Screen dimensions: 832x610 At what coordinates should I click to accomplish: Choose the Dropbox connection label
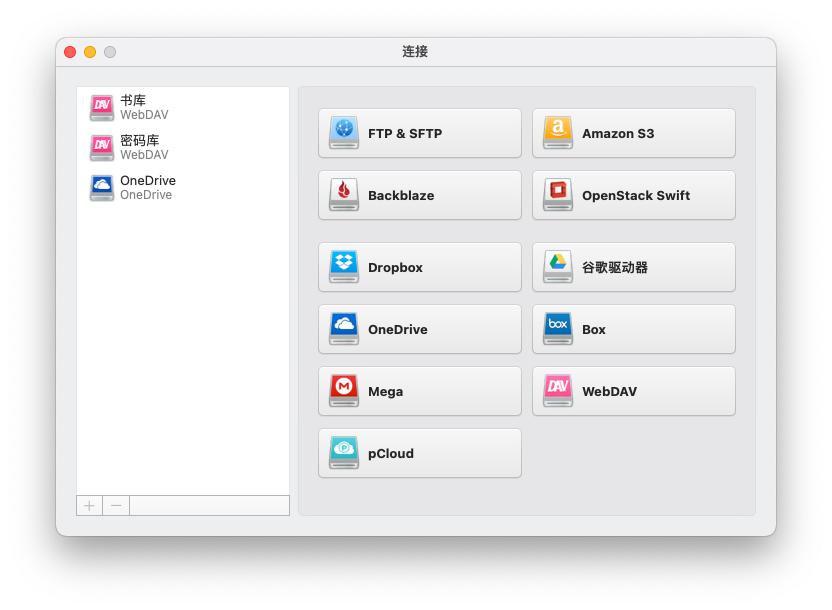click(395, 268)
